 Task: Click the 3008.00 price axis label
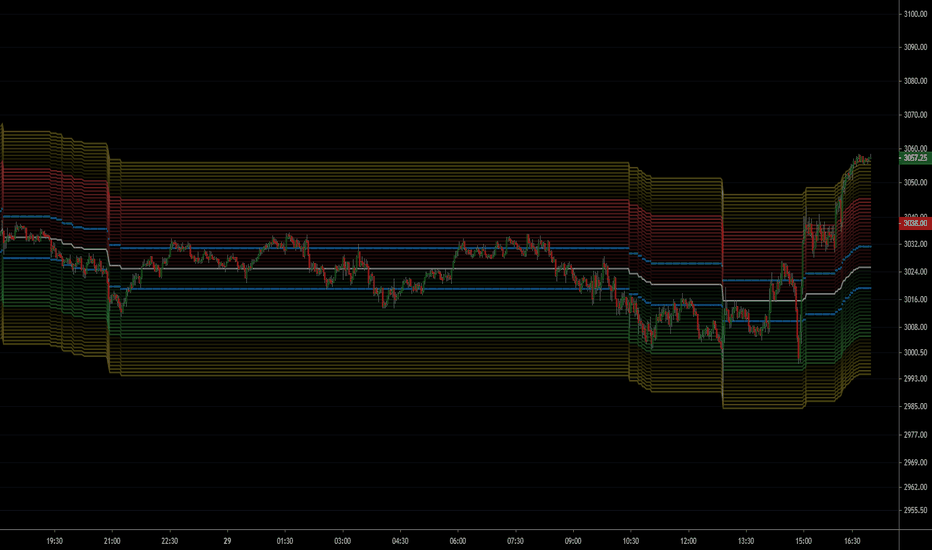click(915, 326)
